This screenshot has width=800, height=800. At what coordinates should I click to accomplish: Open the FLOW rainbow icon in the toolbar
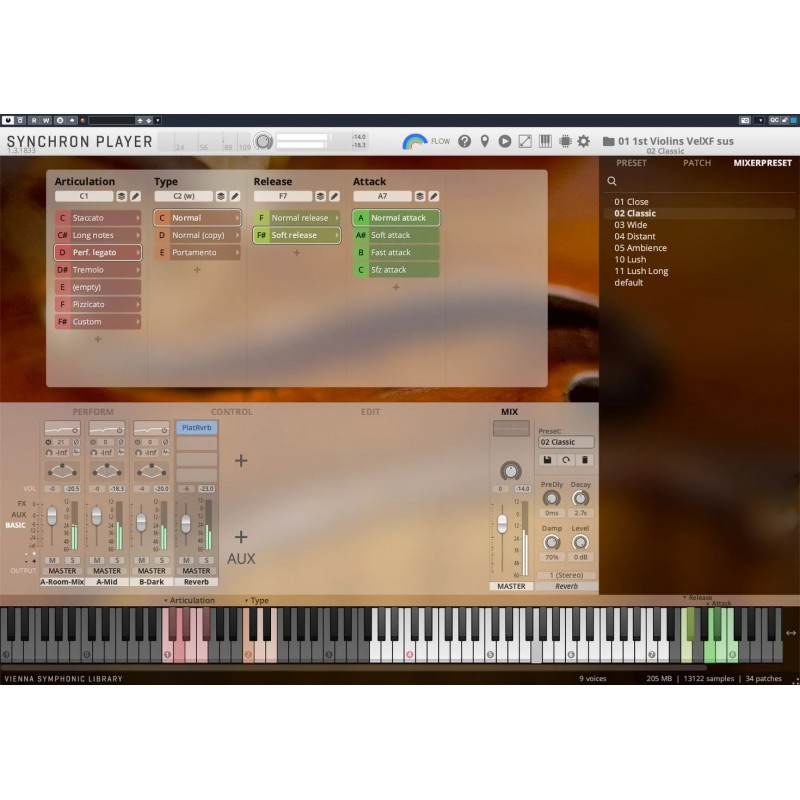point(414,141)
